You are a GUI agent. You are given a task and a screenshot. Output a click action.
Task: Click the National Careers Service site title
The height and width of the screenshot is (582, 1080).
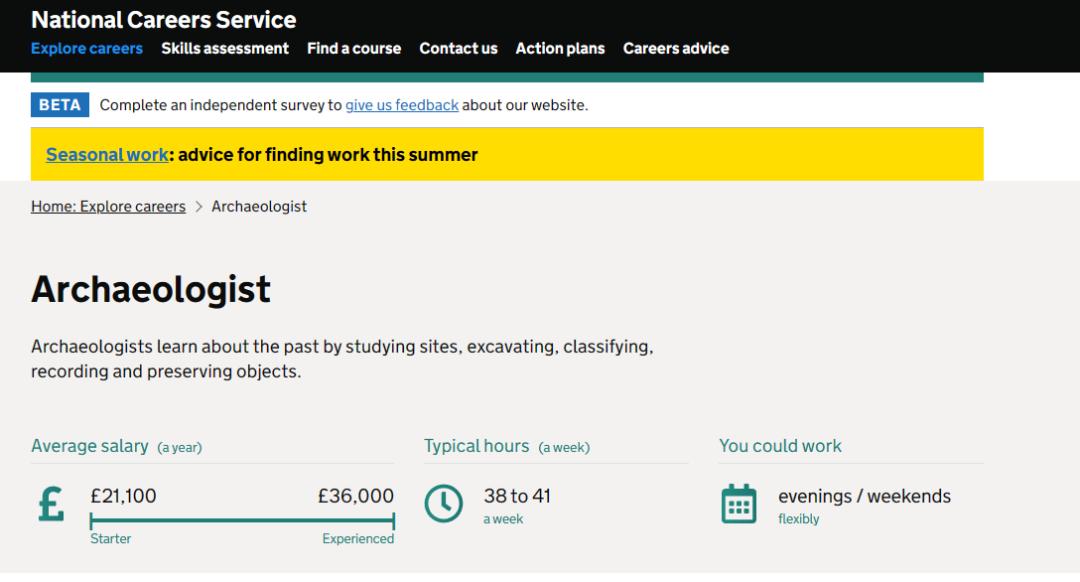(x=164, y=19)
